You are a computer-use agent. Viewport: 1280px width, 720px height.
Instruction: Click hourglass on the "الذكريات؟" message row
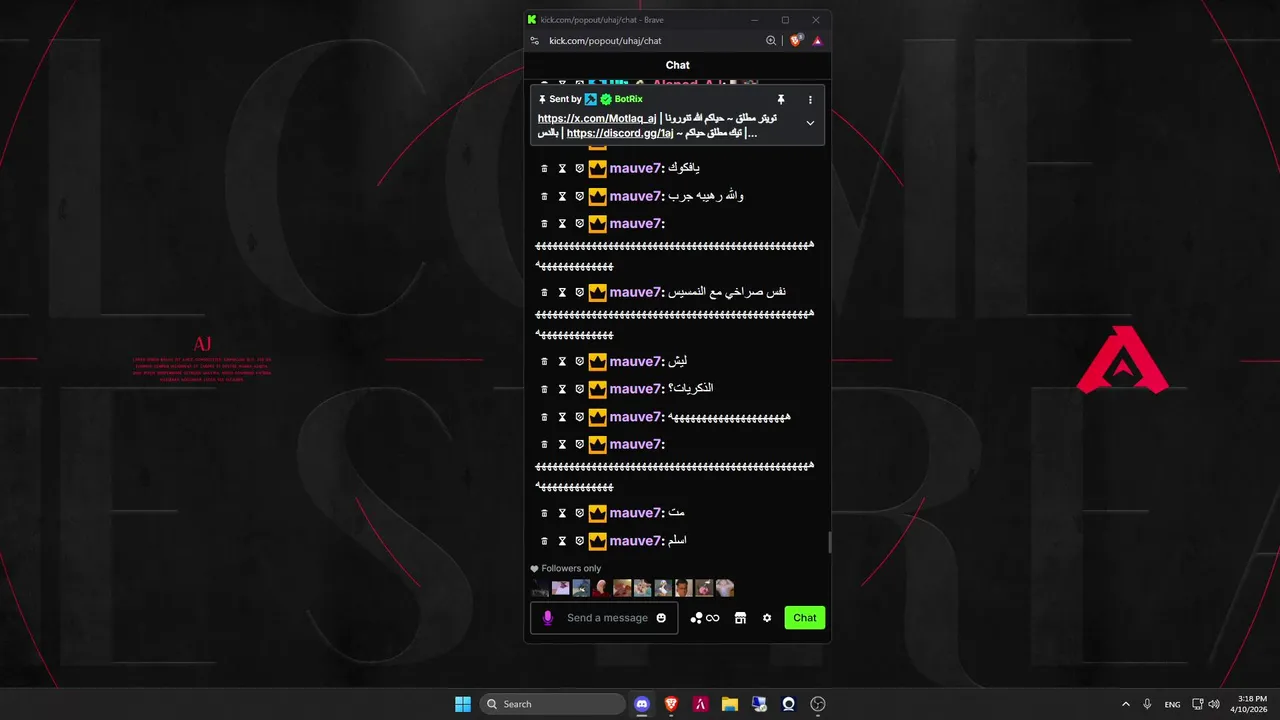pyautogui.click(x=562, y=389)
